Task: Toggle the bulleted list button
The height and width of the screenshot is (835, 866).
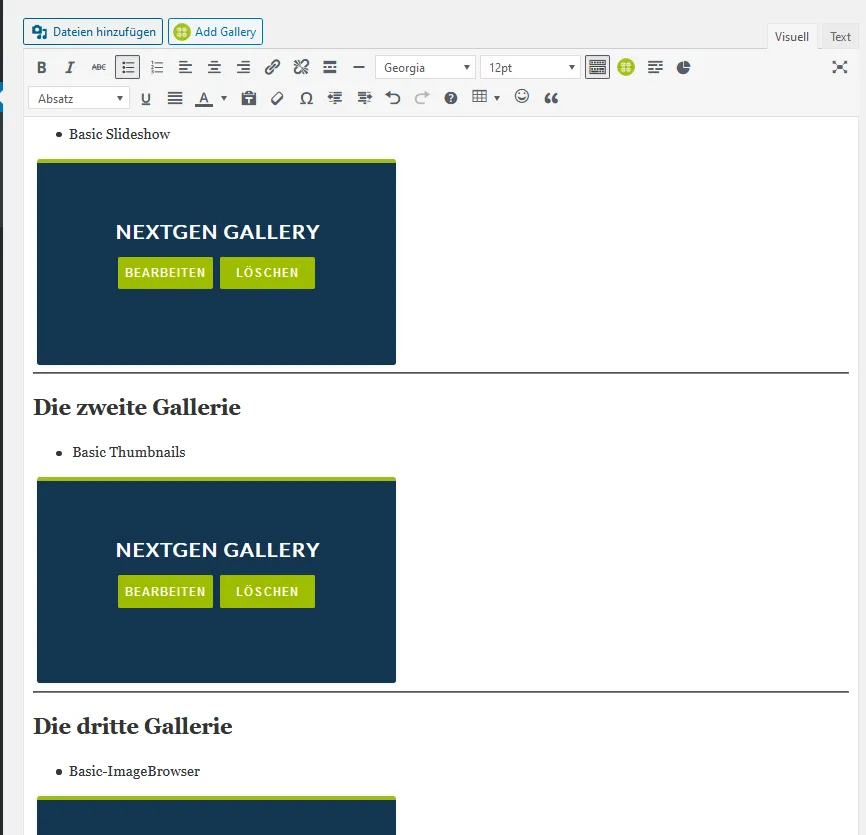Action: click(128, 67)
